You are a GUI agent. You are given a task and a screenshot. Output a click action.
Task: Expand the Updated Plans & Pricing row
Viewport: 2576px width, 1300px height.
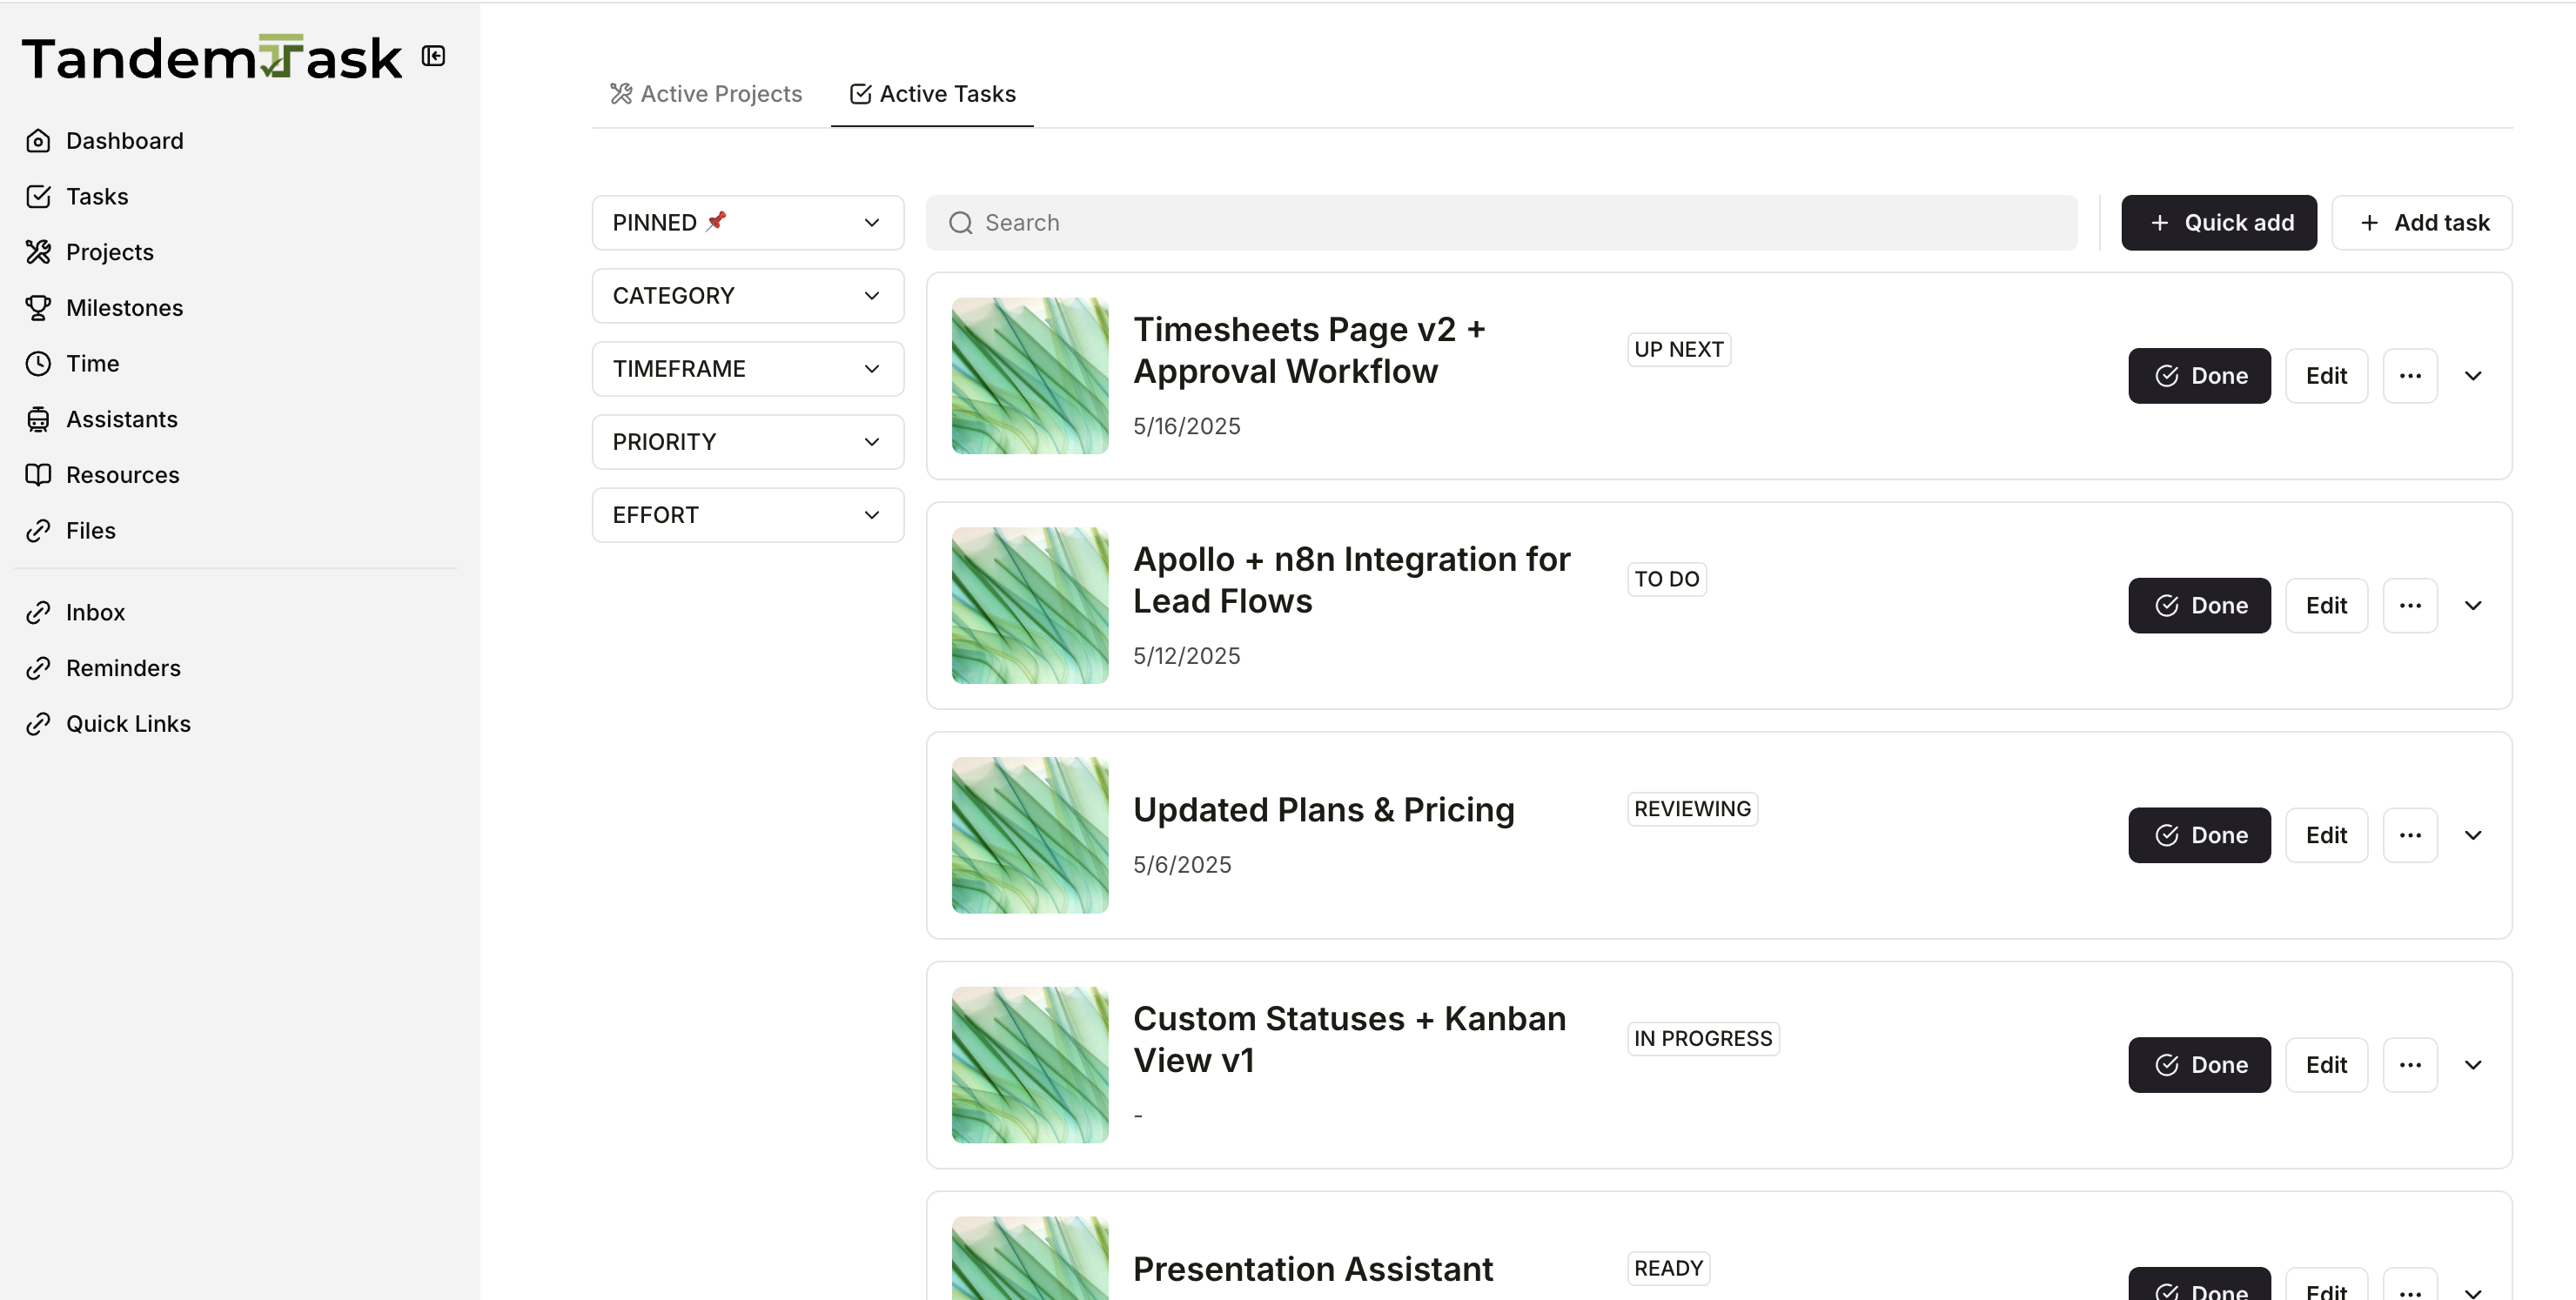coord(2473,835)
